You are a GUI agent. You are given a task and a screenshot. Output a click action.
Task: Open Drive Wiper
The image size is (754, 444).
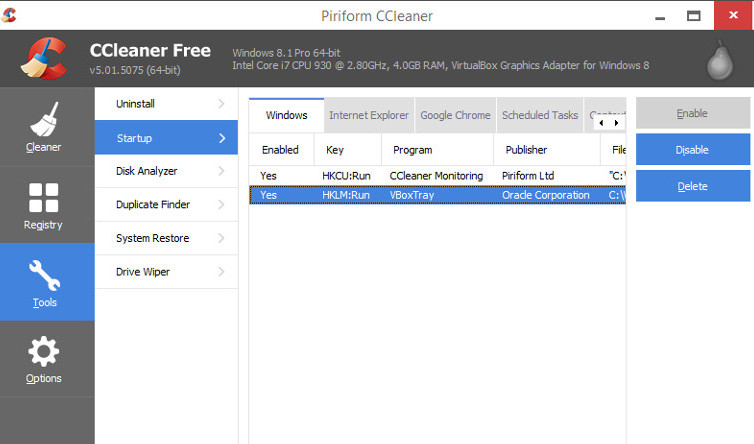[166, 272]
